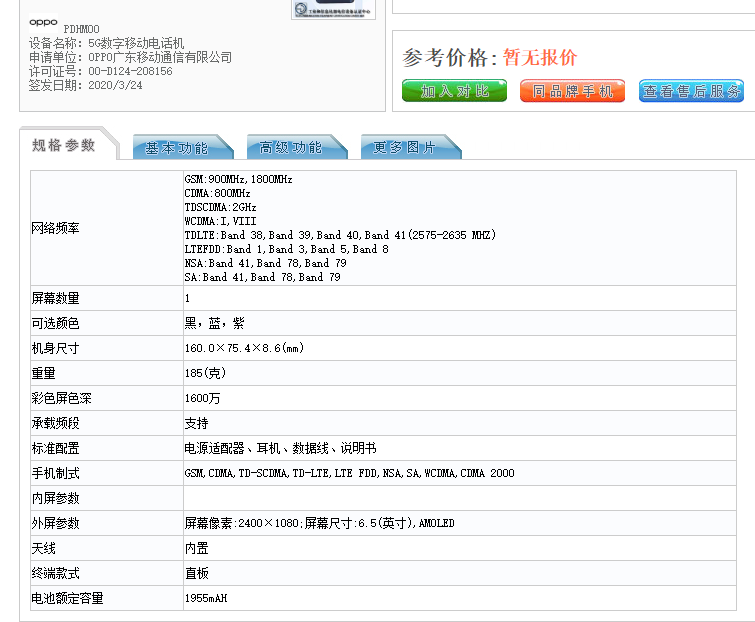
Task: Click the 网络频率 row label
Action: 55,228
